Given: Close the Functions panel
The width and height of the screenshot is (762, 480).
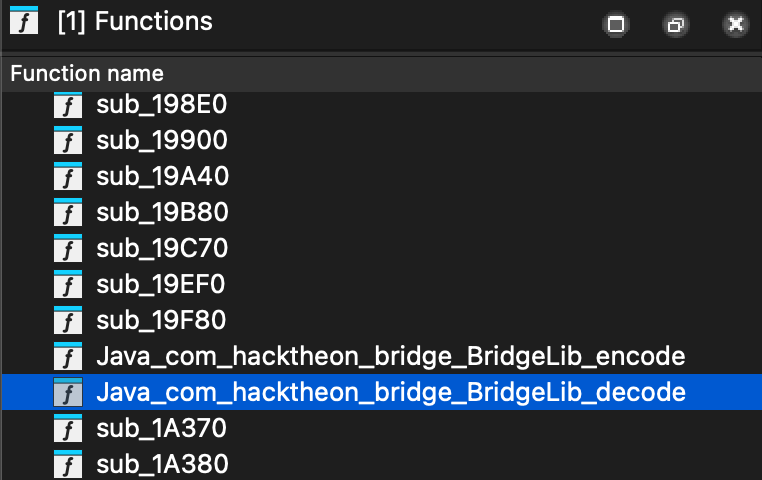Looking at the screenshot, I should coord(736,24).
